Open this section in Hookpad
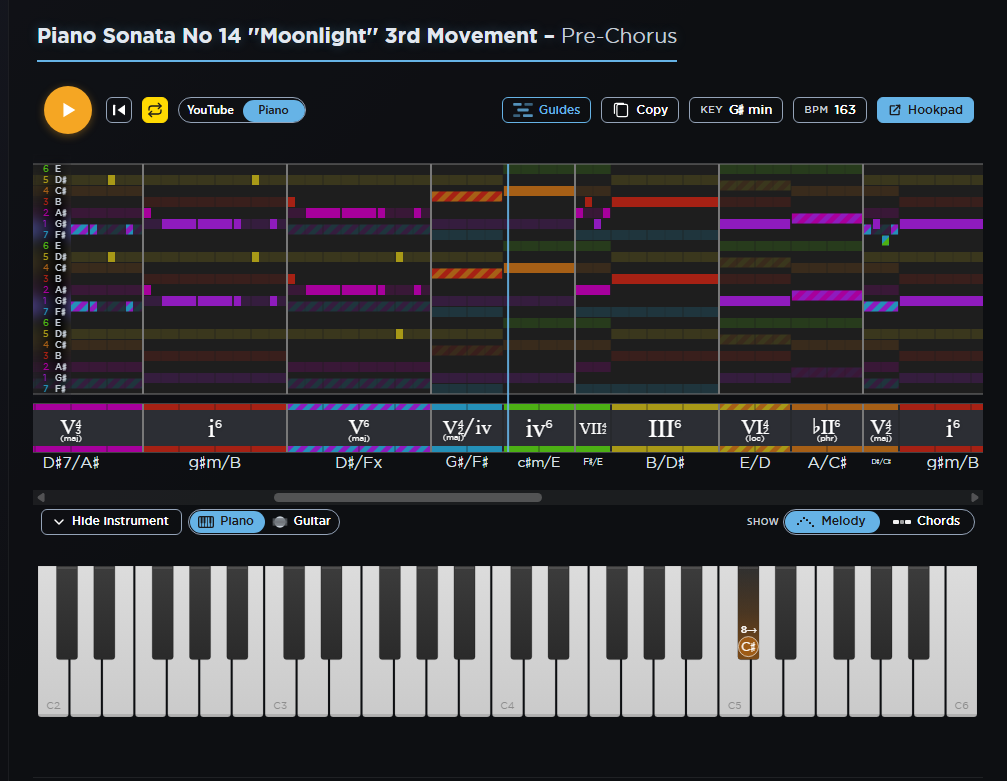 tap(925, 110)
